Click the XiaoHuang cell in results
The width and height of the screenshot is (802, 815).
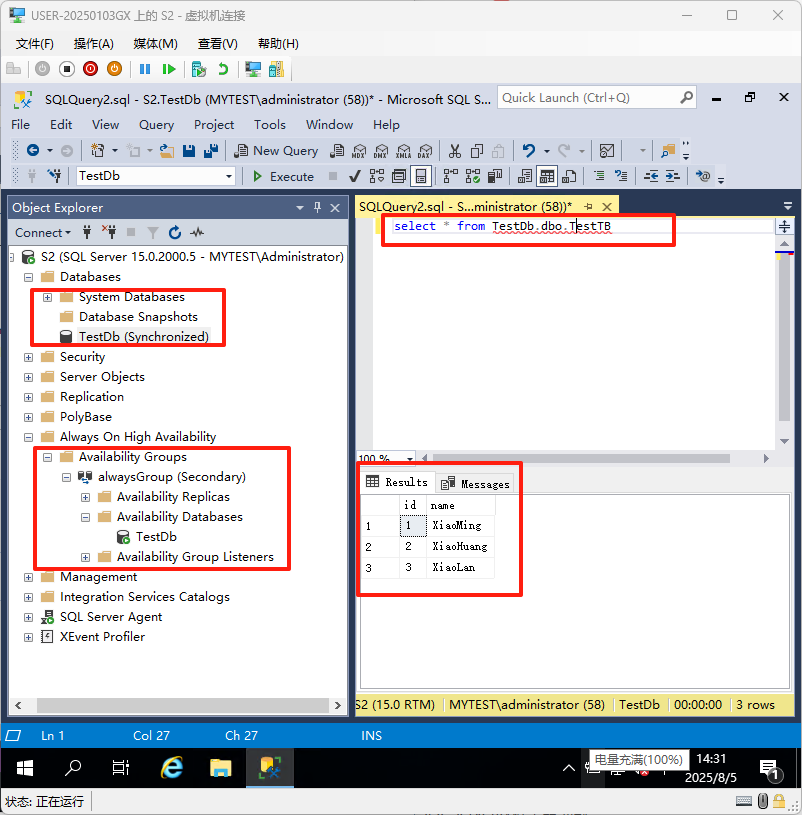(460, 546)
